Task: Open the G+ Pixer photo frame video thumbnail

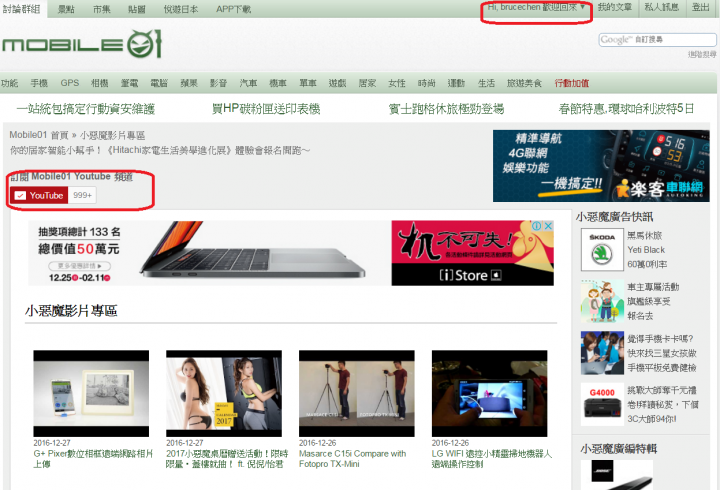Action: click(91, 394)
